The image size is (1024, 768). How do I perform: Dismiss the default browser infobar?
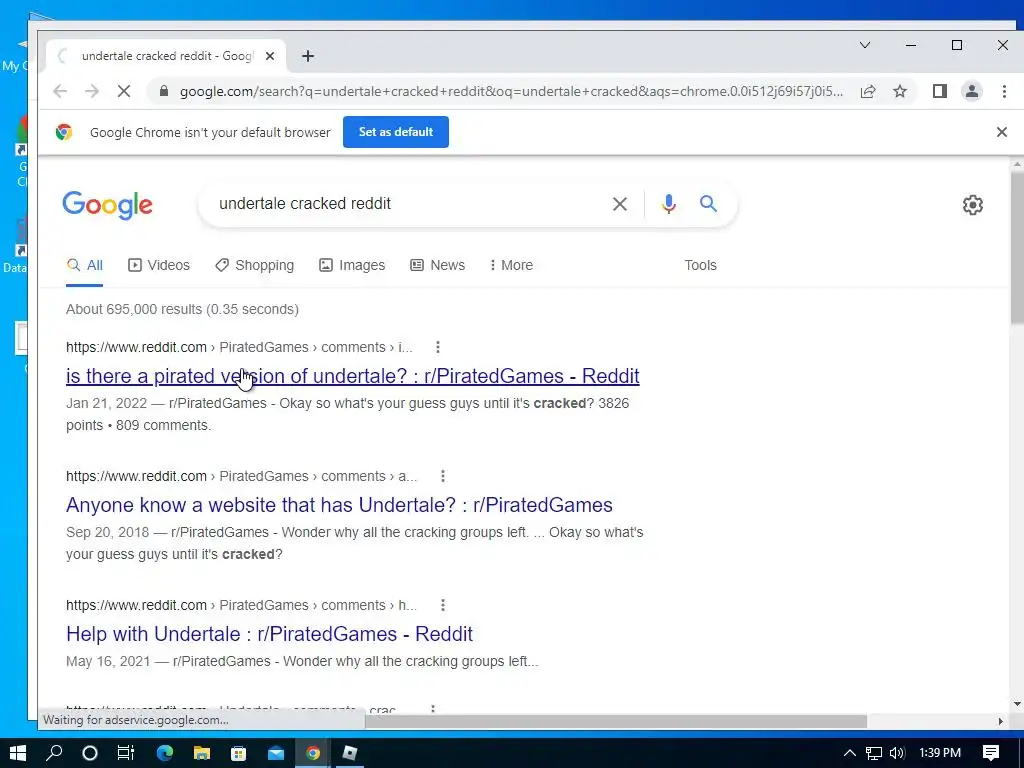pos(1002,132)
